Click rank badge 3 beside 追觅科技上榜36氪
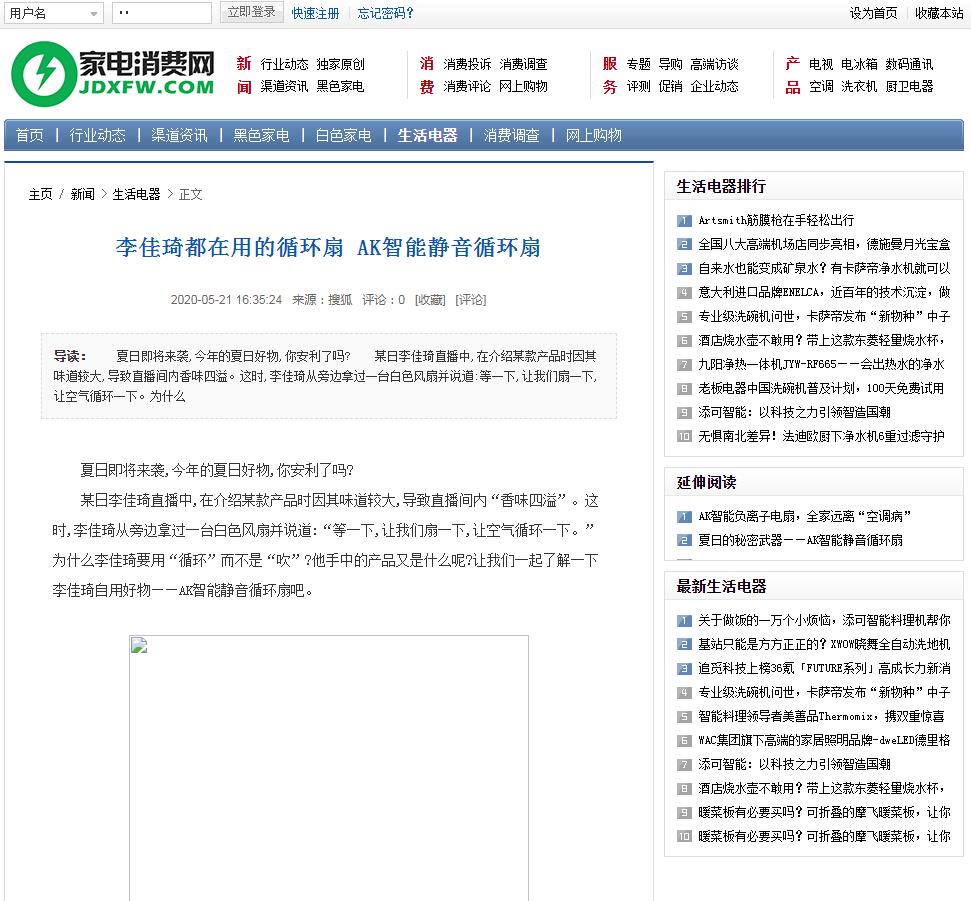 (684, 669)
